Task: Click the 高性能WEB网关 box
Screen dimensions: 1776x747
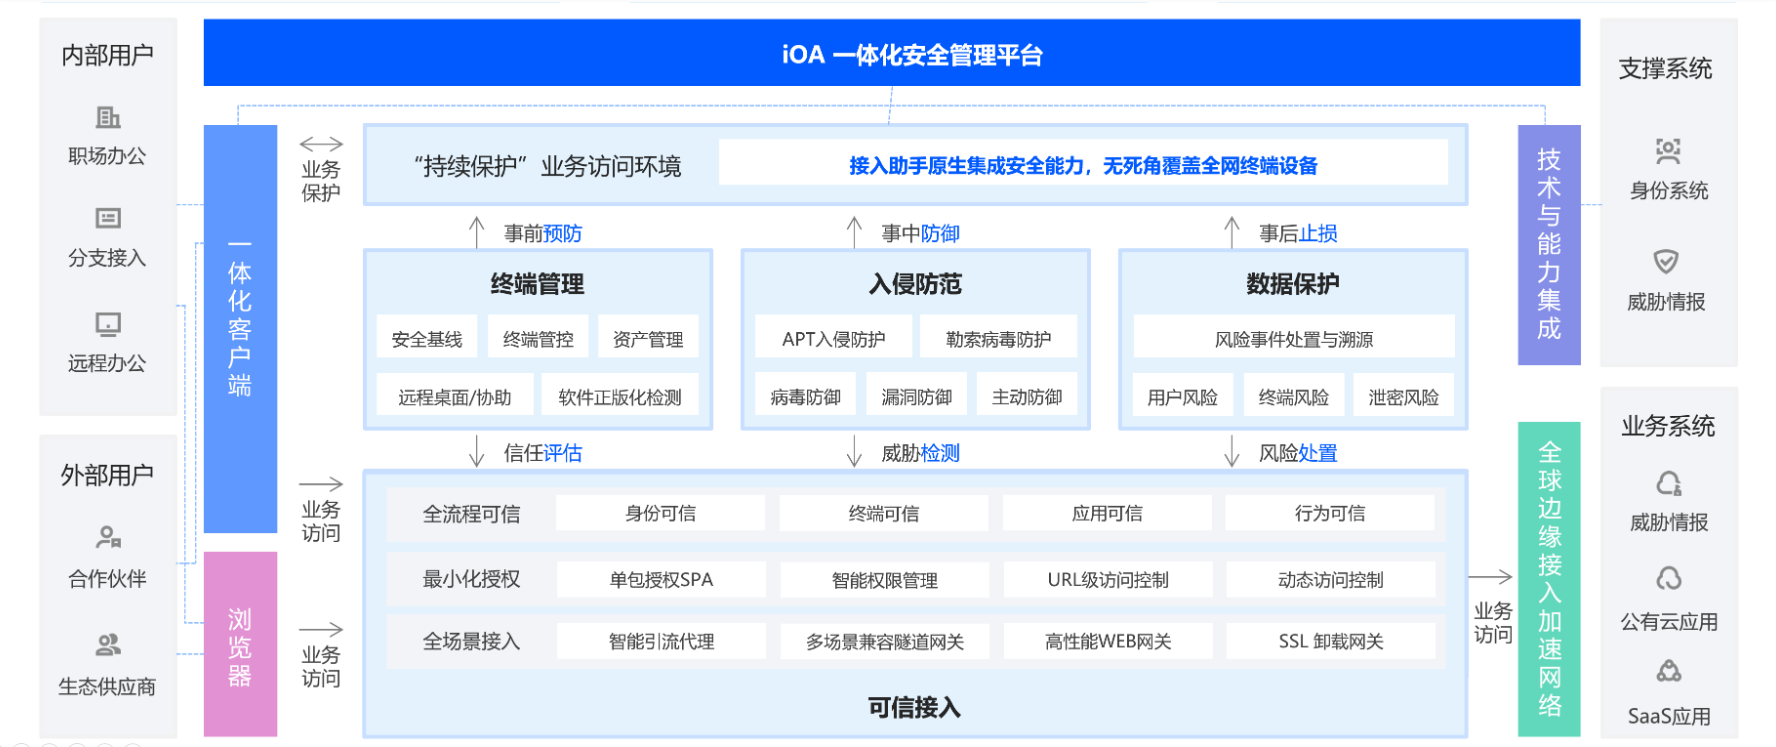Action: tap(1107, 641)
